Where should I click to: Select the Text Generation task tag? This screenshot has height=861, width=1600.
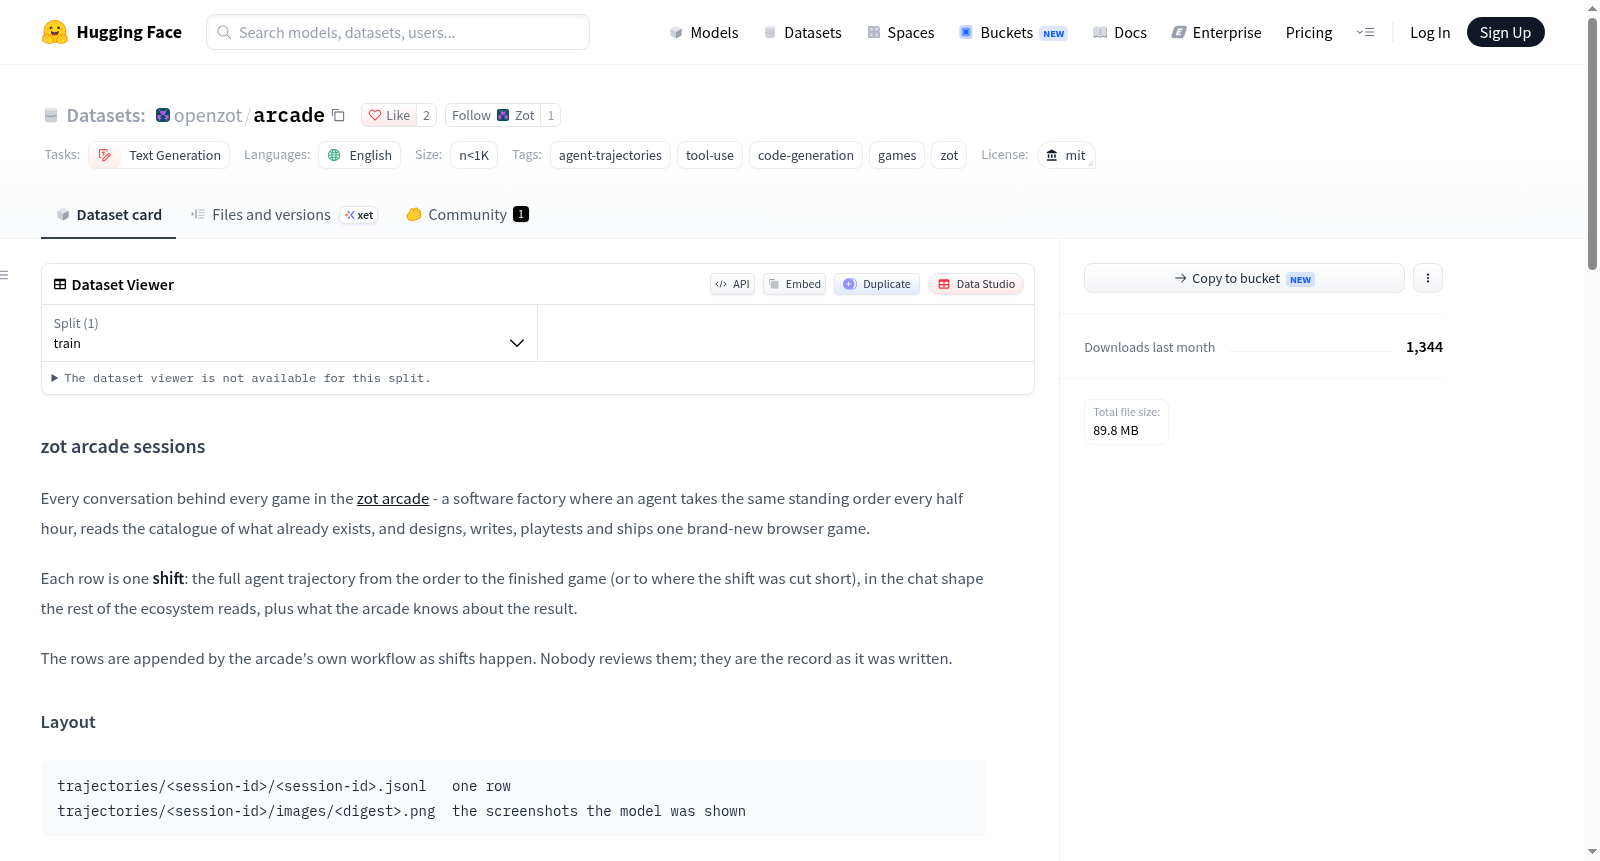[159, 155]
